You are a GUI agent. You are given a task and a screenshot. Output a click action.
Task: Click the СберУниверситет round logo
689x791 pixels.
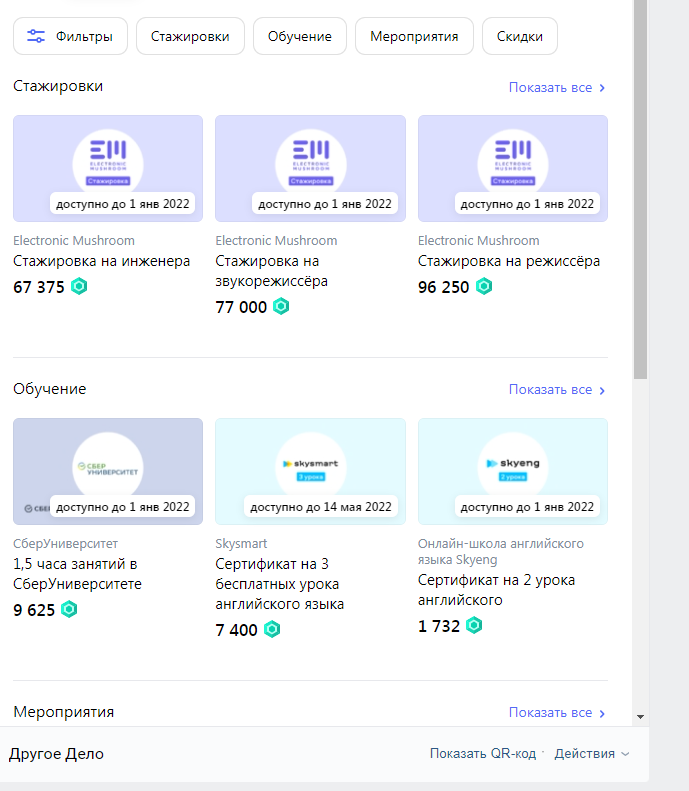coord(108,464)
